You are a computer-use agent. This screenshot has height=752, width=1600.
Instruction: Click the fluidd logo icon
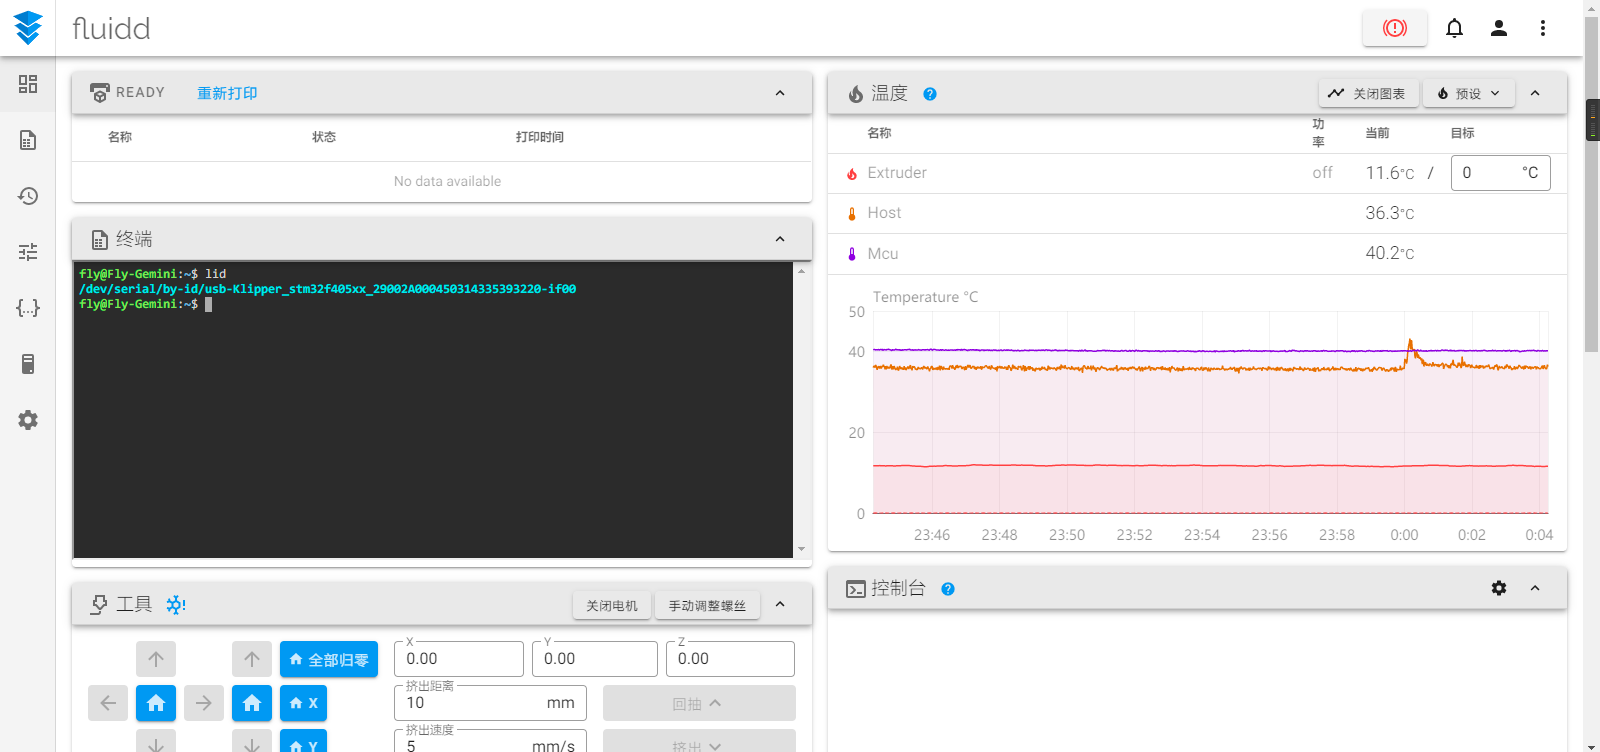28,28
